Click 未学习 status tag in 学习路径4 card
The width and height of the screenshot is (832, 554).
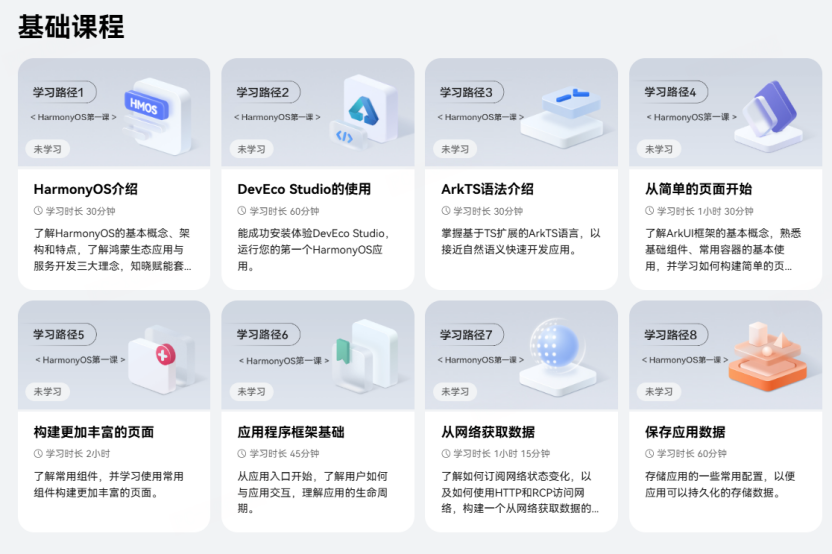[659, 149]
